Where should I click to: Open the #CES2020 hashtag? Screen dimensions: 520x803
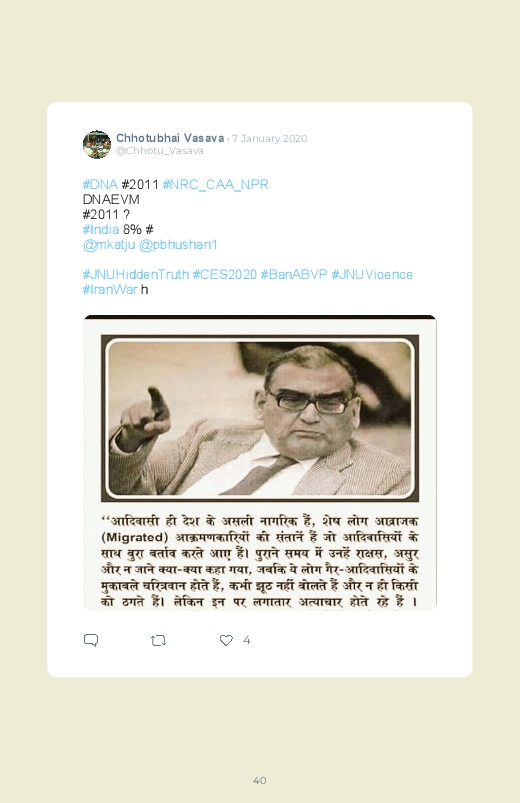point(224,274)
